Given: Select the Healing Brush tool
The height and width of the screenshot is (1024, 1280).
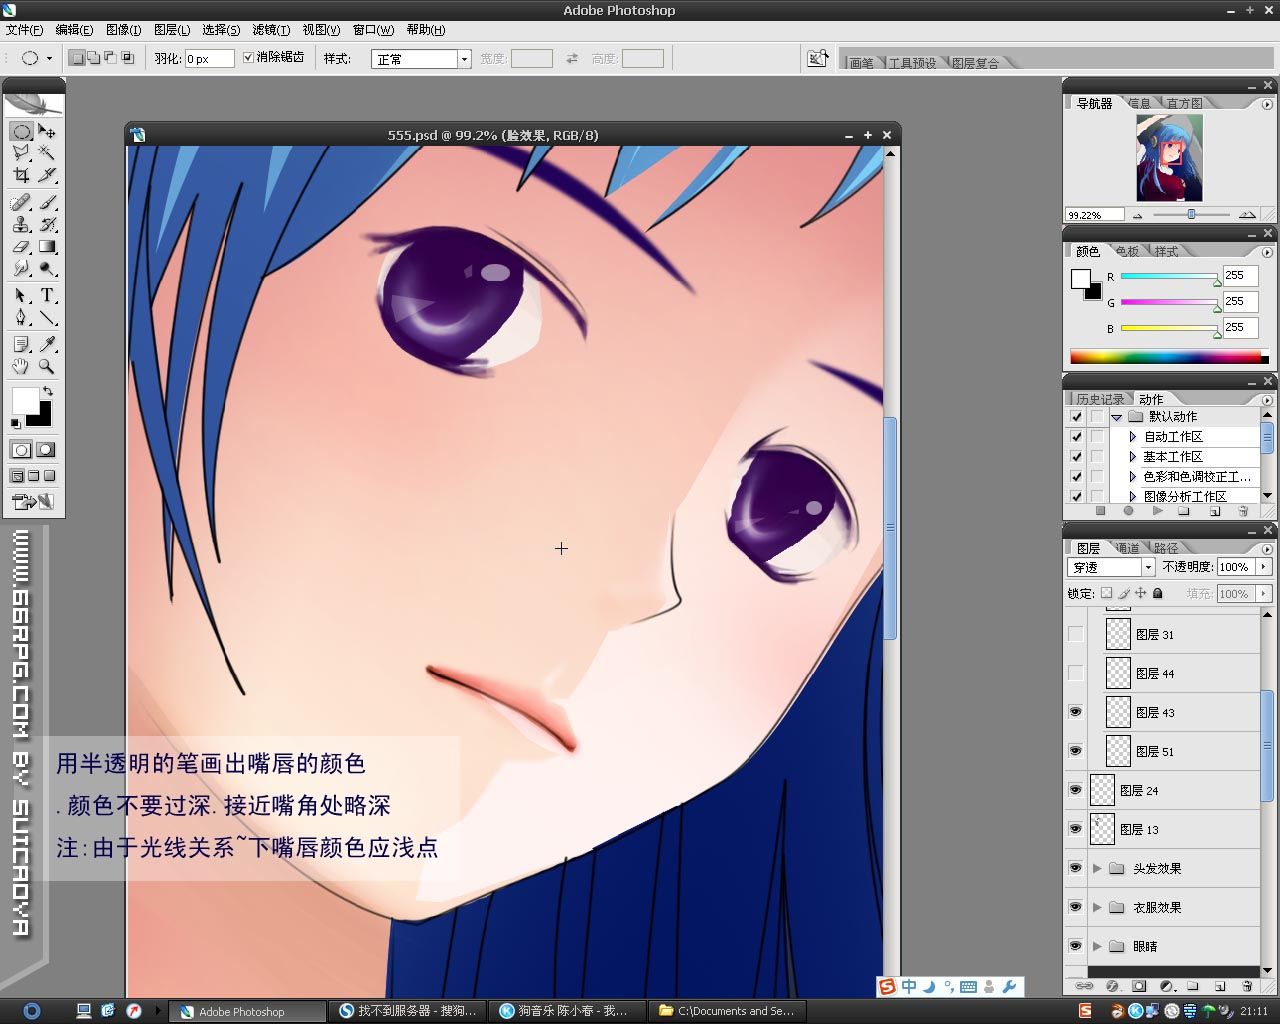Looking at the screenshot, I should [x=21, y=203].
